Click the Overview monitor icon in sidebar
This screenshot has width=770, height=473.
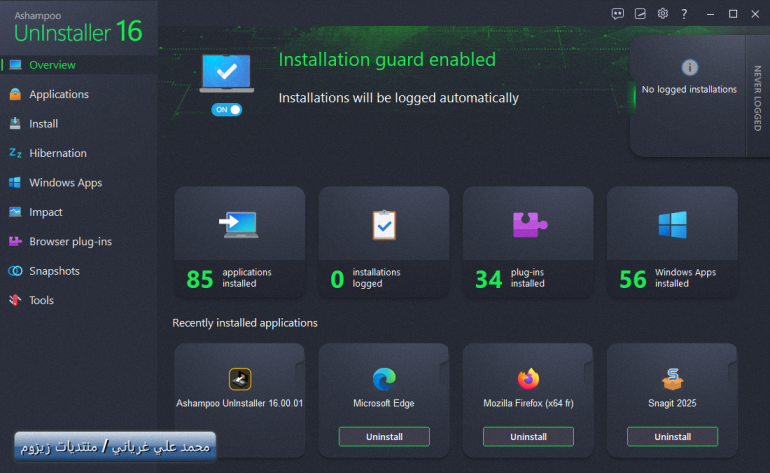pos(15,65)
